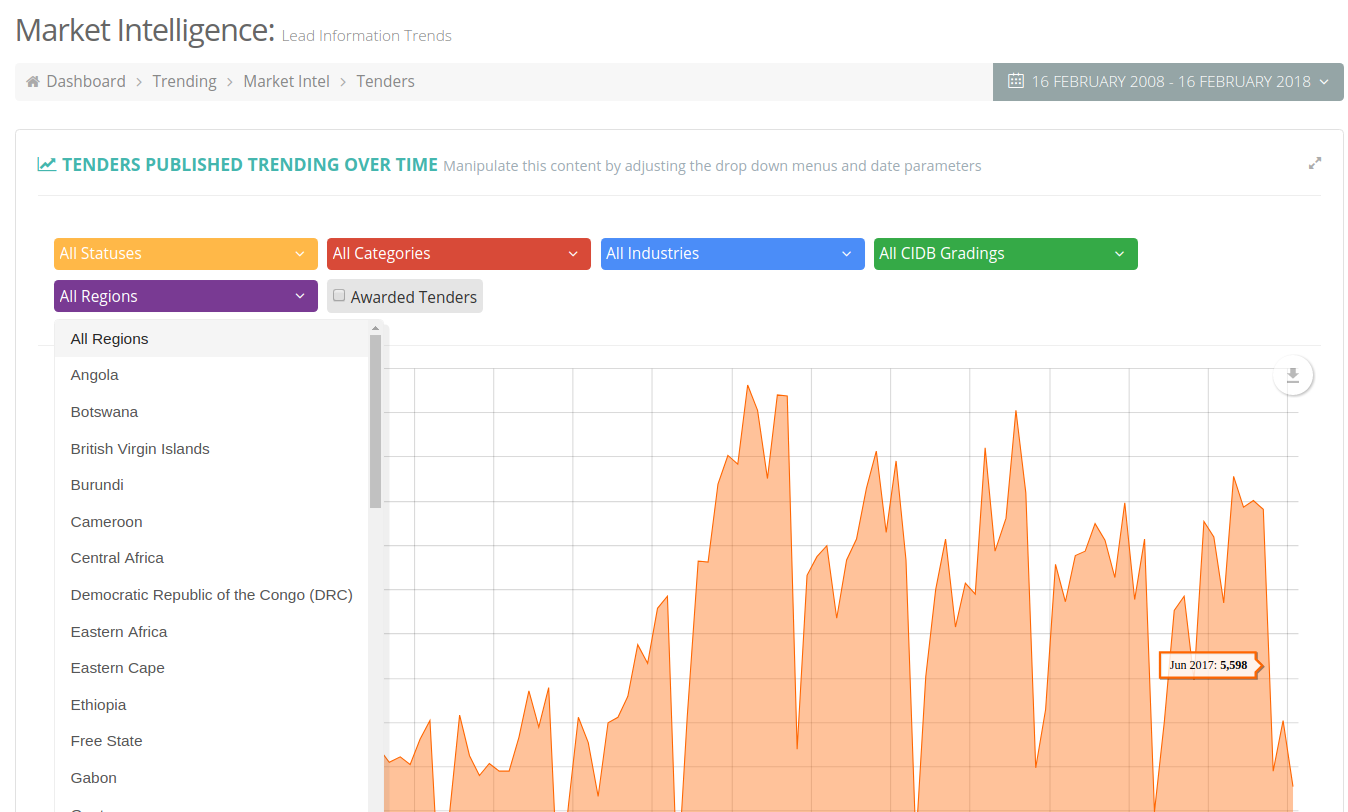Image resolution: width=1348 pixels, height=812 pixels.
Task: Click the scroll-up arrow of regions list
Action: pos(375,328)
